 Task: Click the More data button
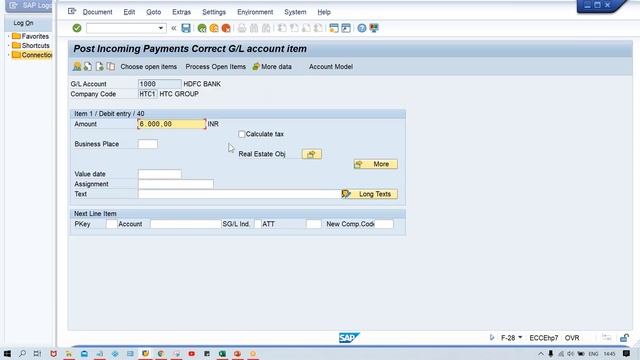(272, 67)
